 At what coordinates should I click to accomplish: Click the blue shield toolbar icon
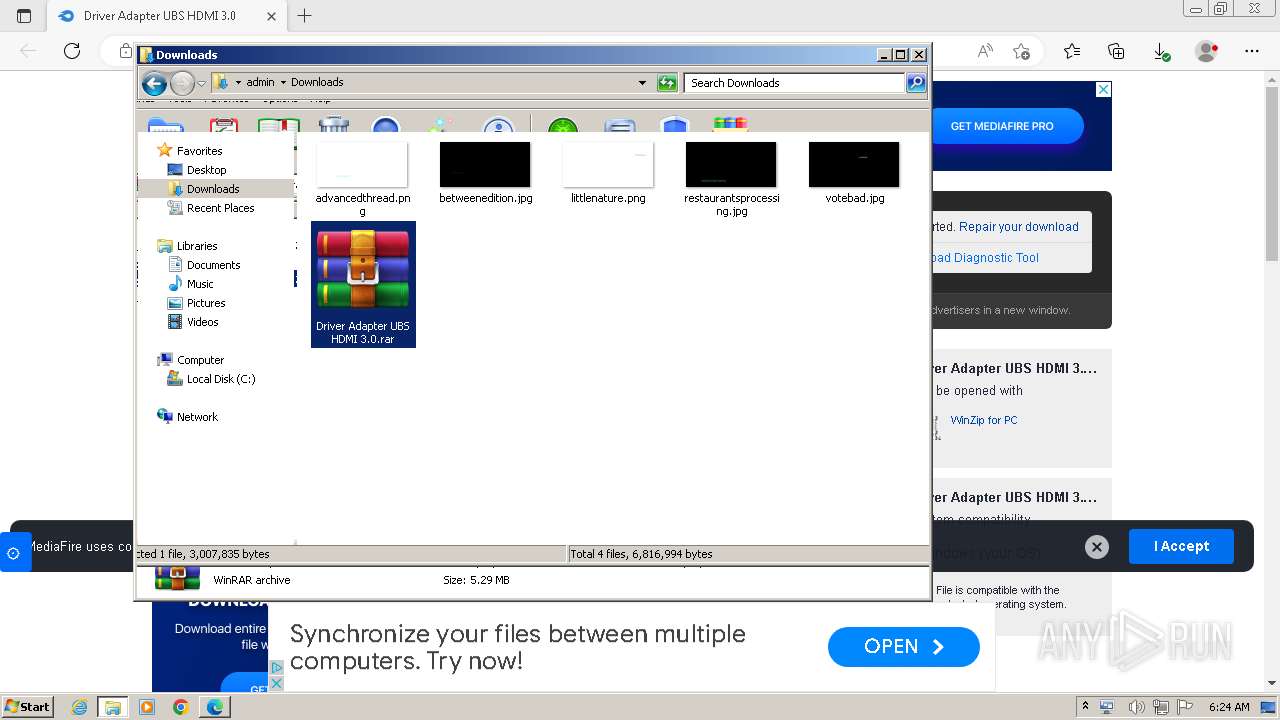click(675, 126)
